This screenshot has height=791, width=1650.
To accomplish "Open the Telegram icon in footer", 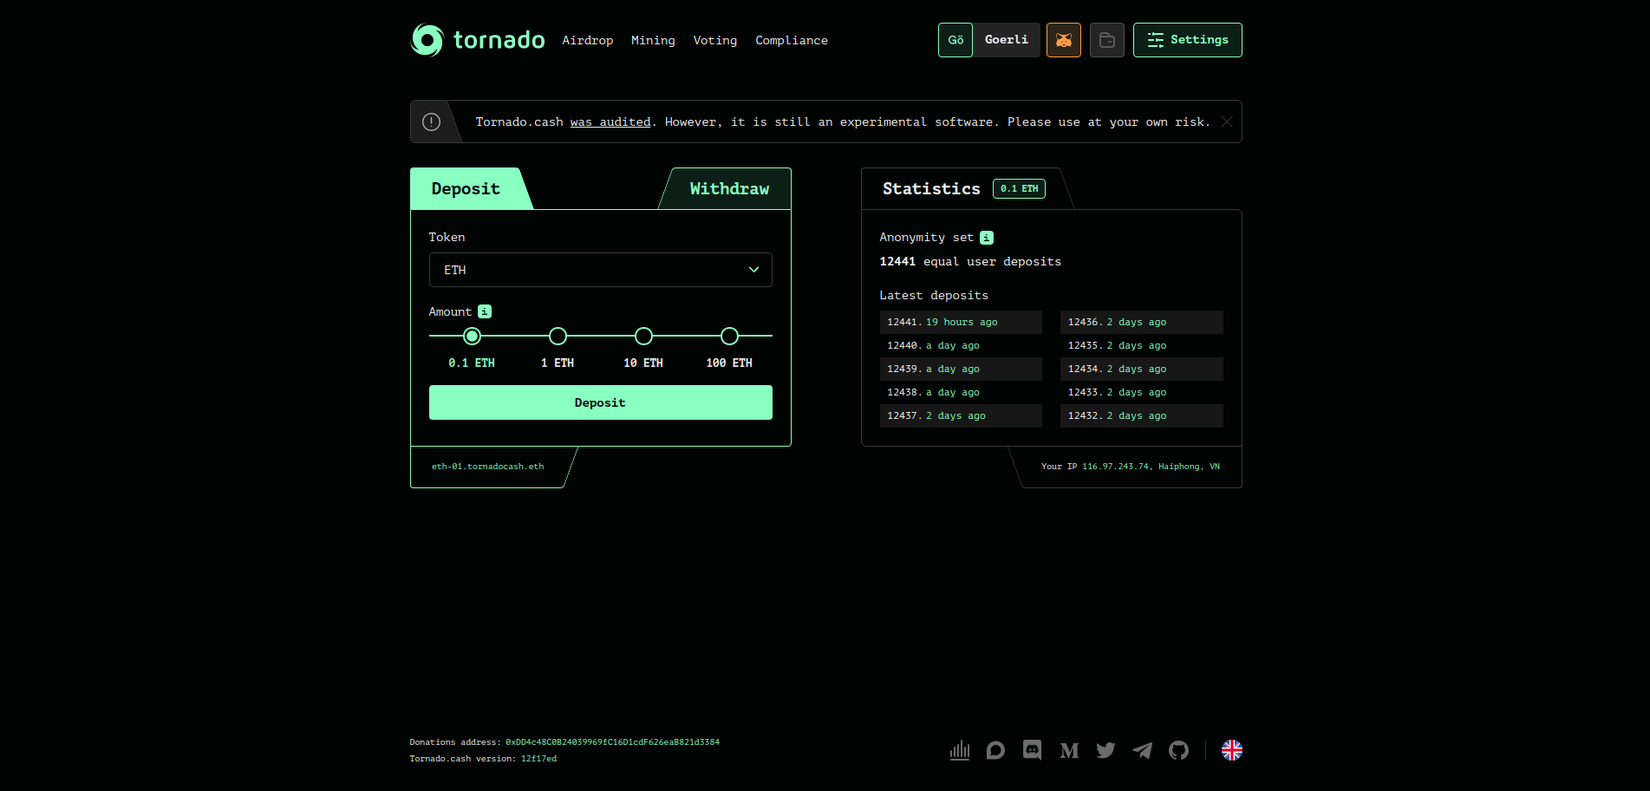I will pos(1142,750).
